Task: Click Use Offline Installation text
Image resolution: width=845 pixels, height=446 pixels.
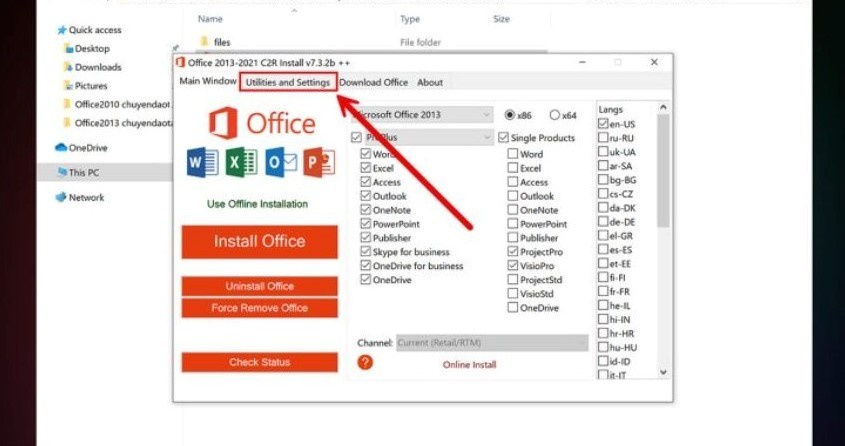Action: pyautogui.click(x=258, y=204)
